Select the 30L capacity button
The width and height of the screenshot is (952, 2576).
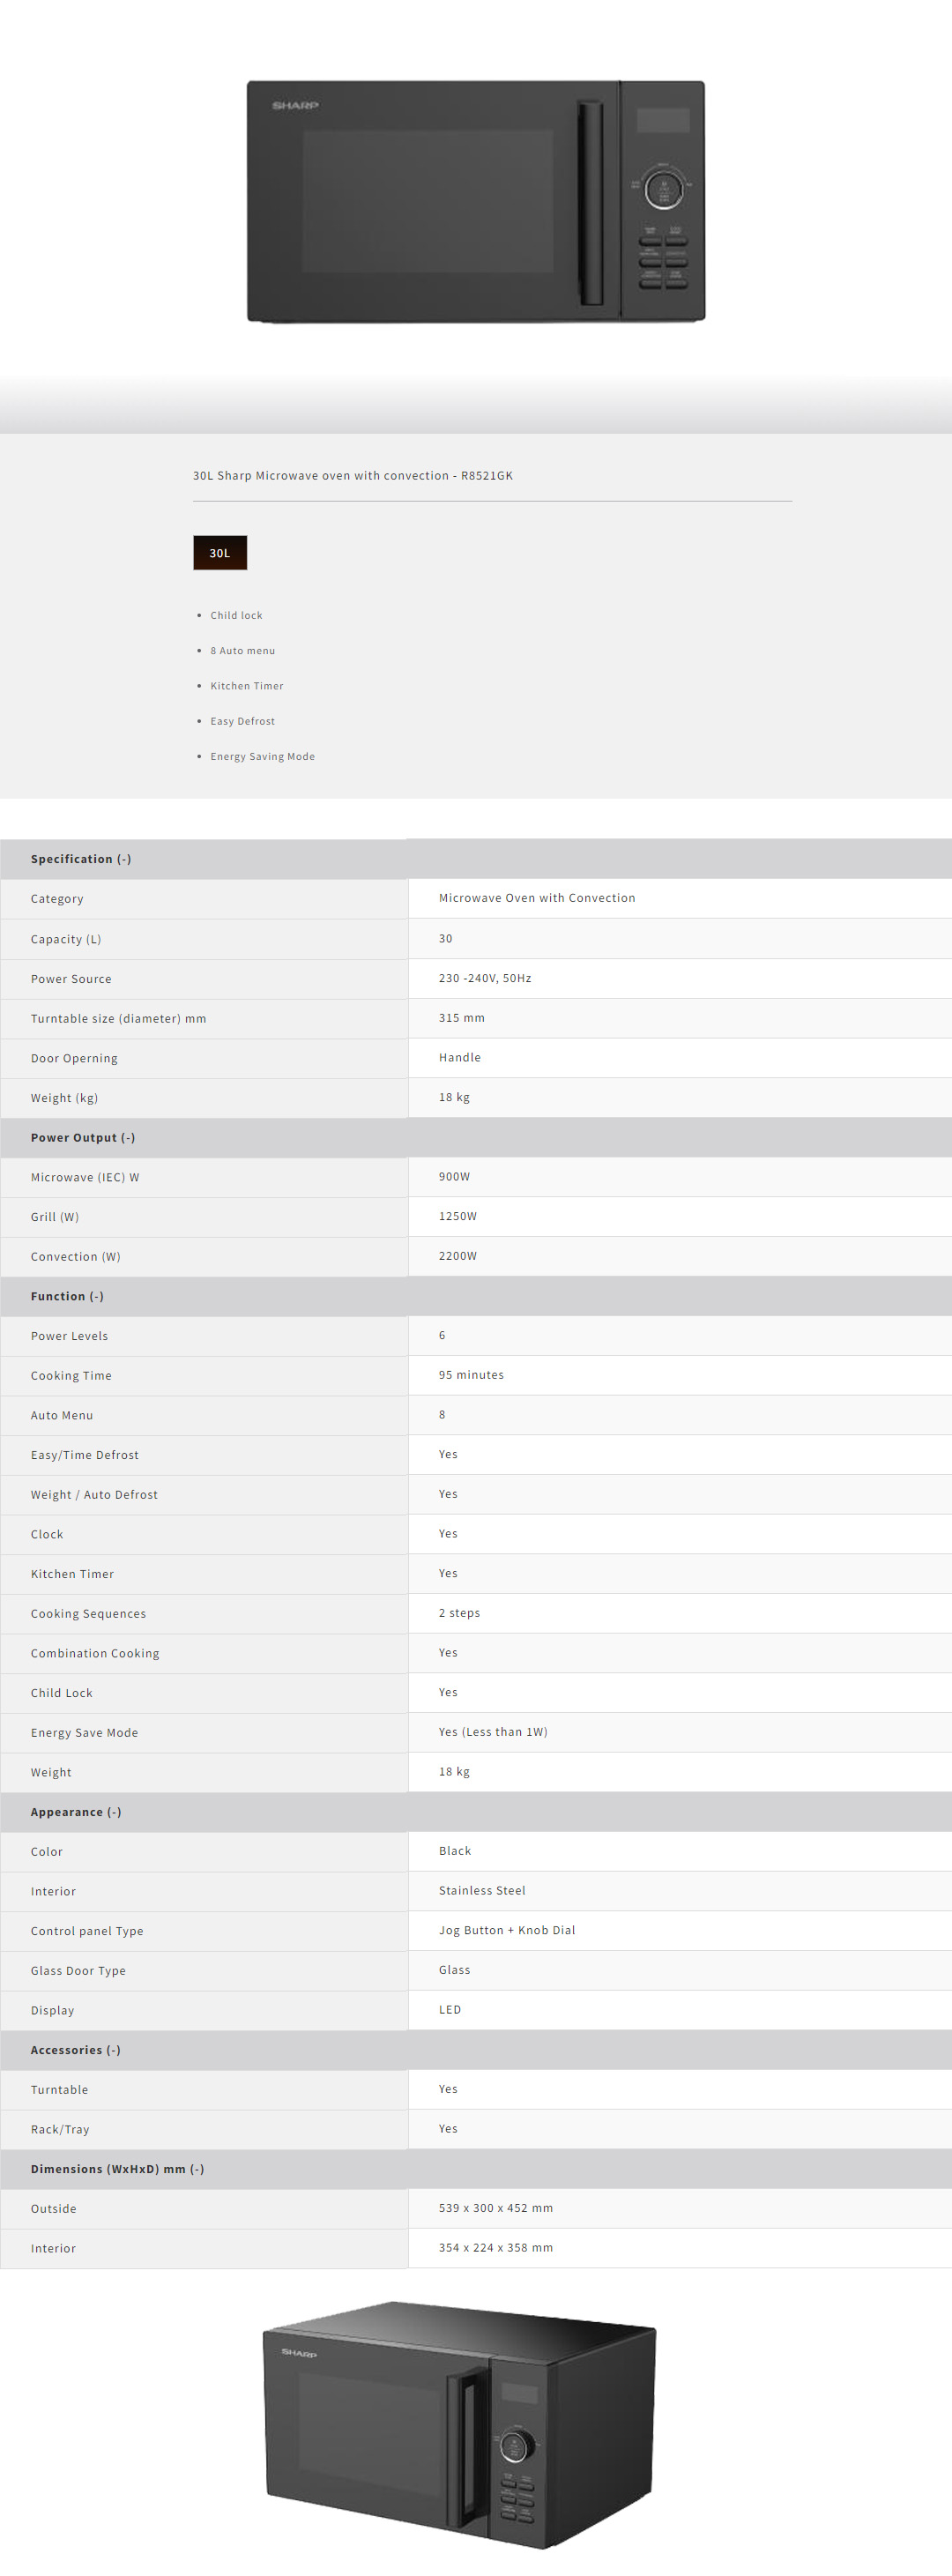[220, 553]
